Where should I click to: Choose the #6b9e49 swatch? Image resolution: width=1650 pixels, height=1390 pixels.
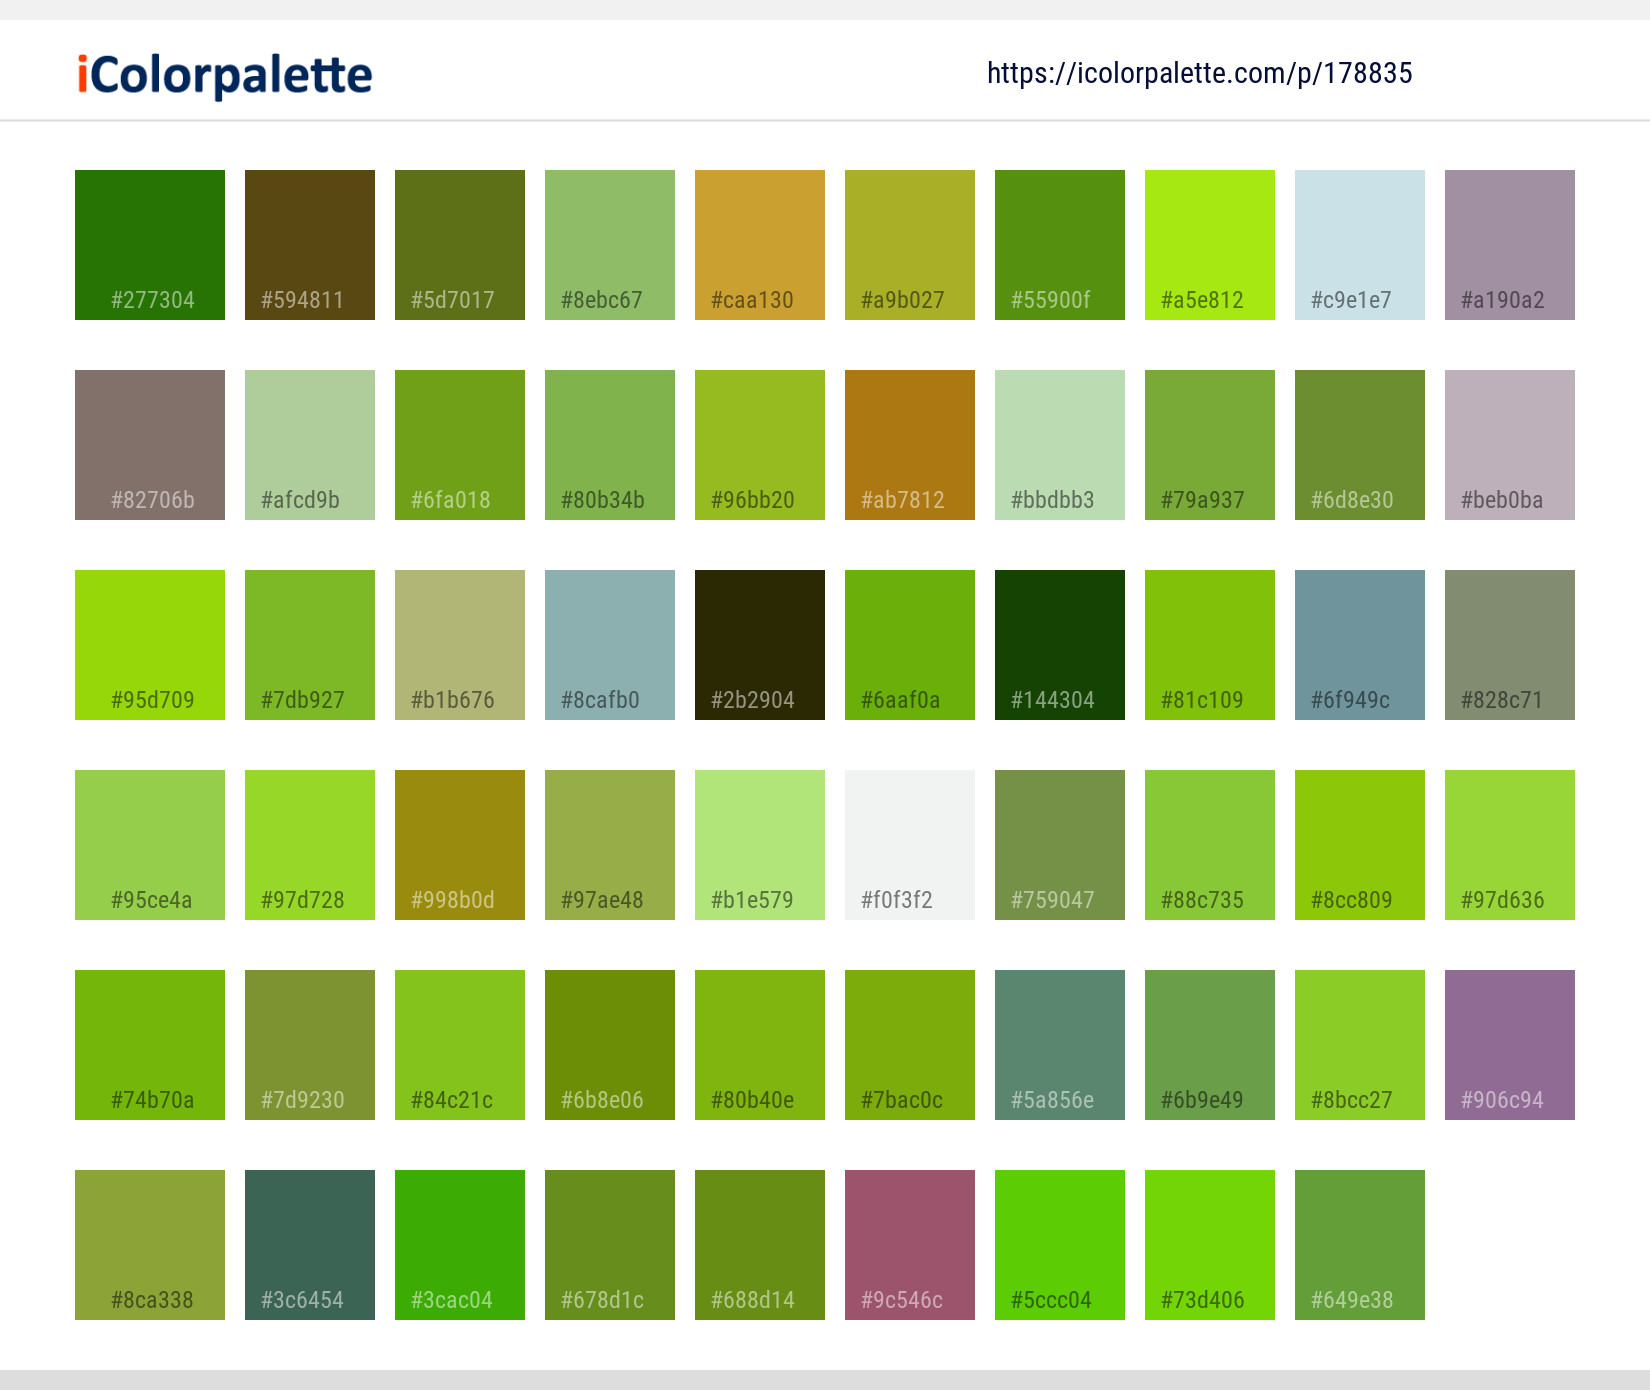pos(1210,1045)
